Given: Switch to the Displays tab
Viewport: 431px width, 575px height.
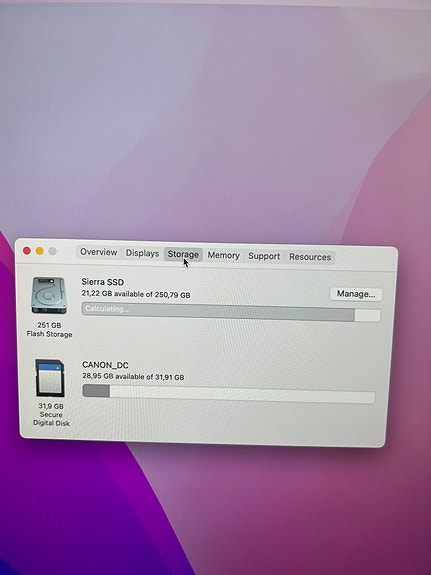Looking at the screenshot, I should pyautogui.click(x=142, y=253).
